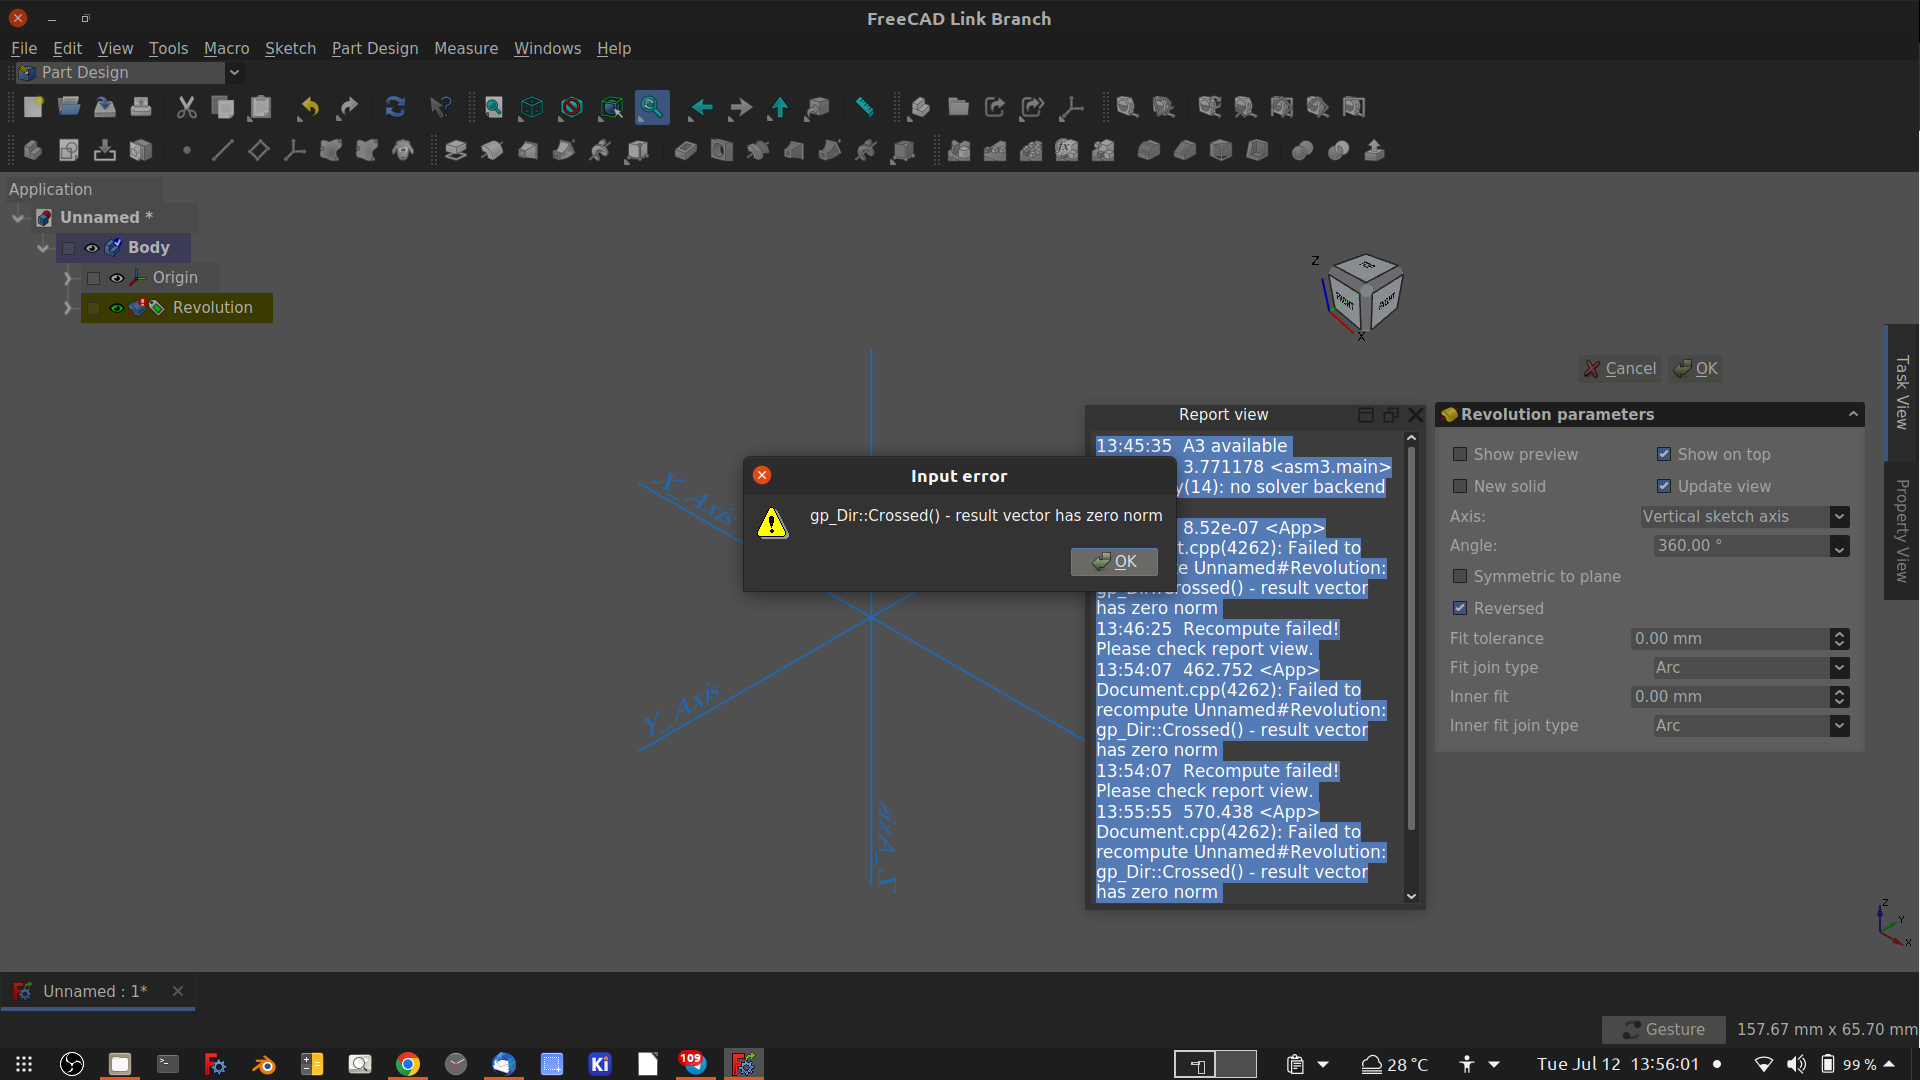Click the Refresh document icon
Viewport: 1920px width, 1080px height.
(x=395, y=107)
